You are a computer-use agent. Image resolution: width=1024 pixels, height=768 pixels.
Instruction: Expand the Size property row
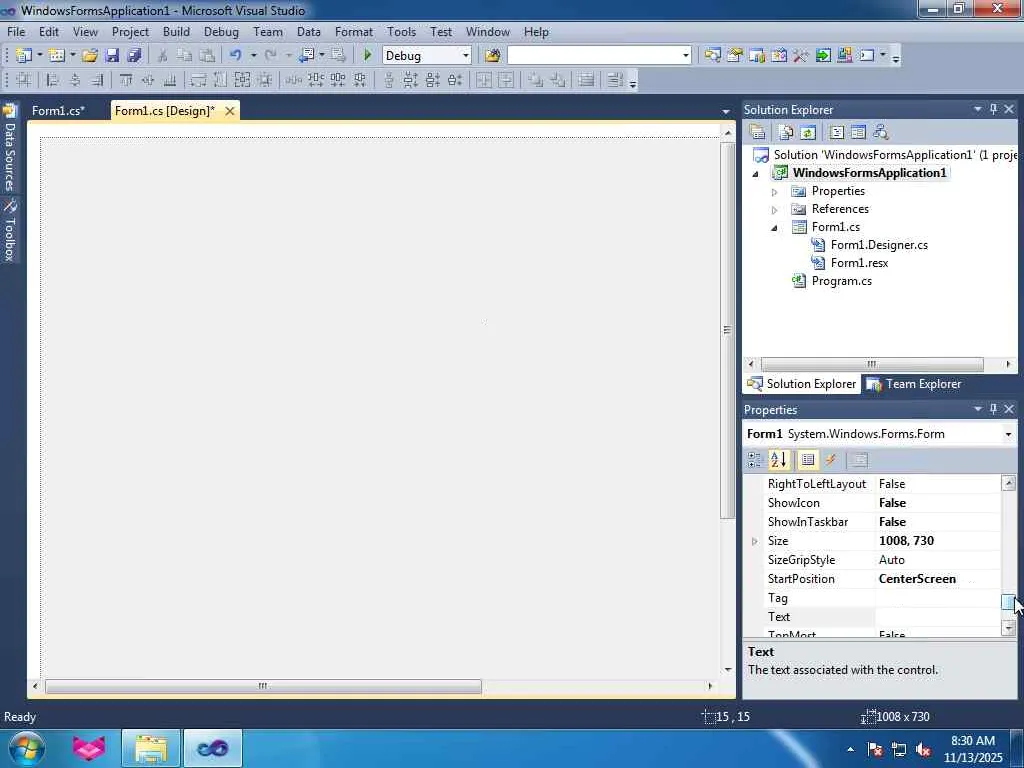point(754,541)
